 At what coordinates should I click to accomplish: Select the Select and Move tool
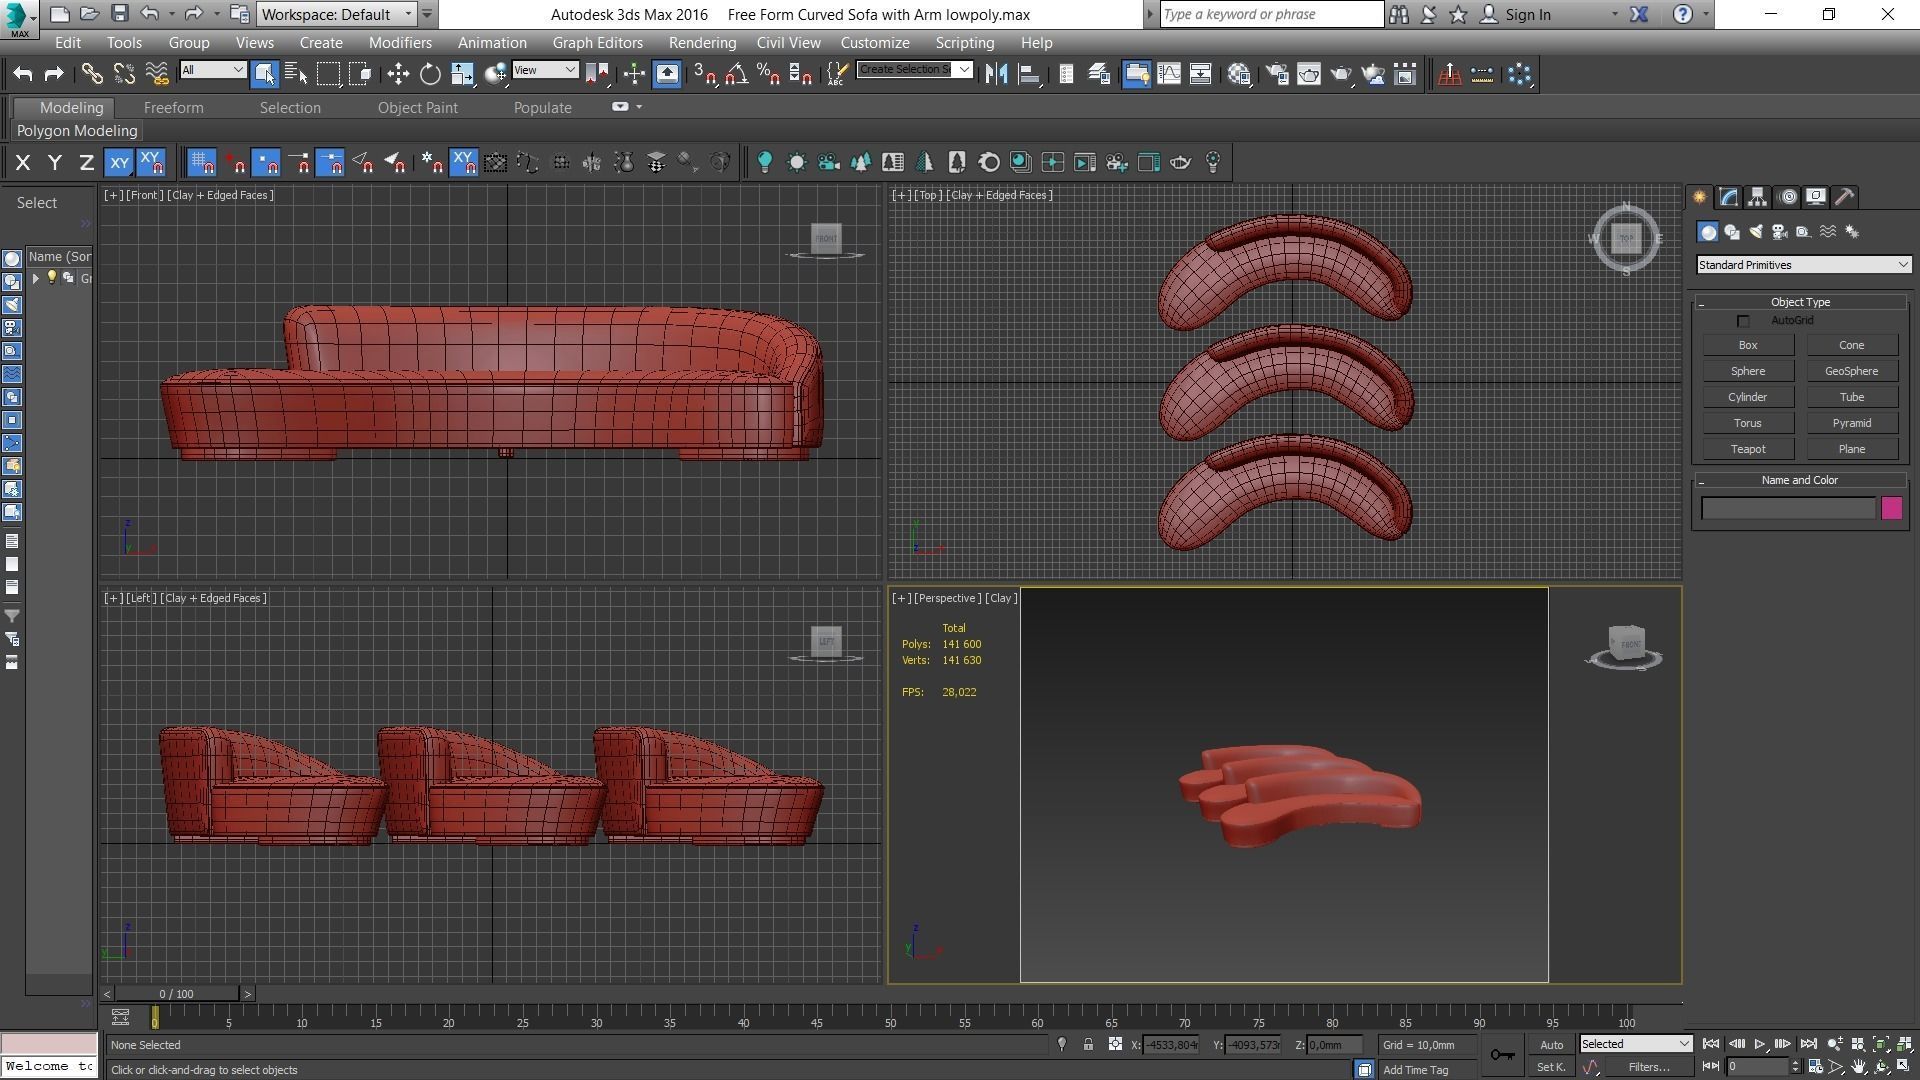tap(398, 74)
